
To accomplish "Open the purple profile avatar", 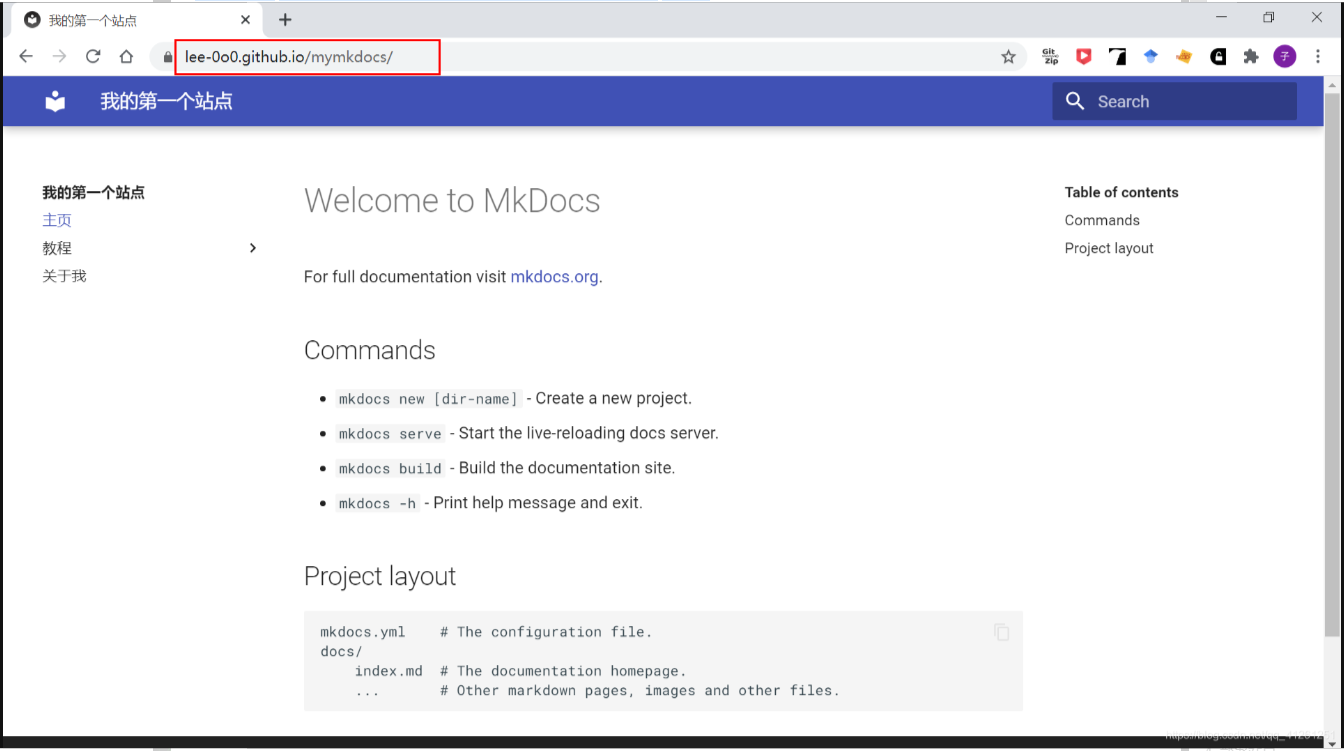I will 1285,57.
